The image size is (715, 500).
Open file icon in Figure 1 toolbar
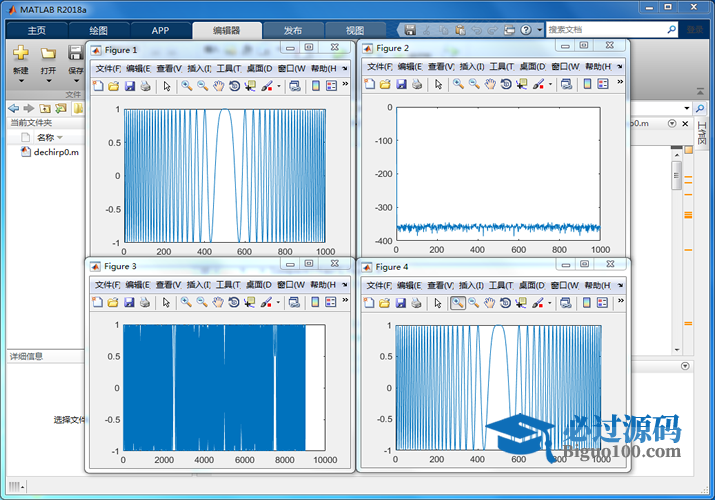tap(114, 86)
